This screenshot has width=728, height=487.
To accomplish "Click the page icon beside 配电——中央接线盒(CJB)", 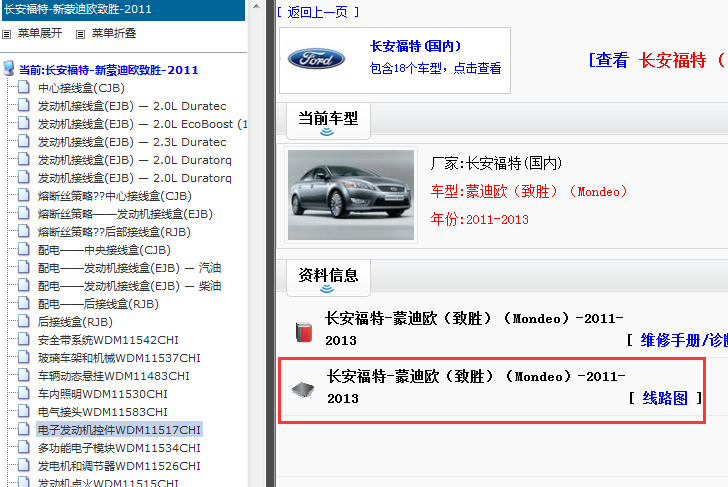I will [x=24, y=249].
